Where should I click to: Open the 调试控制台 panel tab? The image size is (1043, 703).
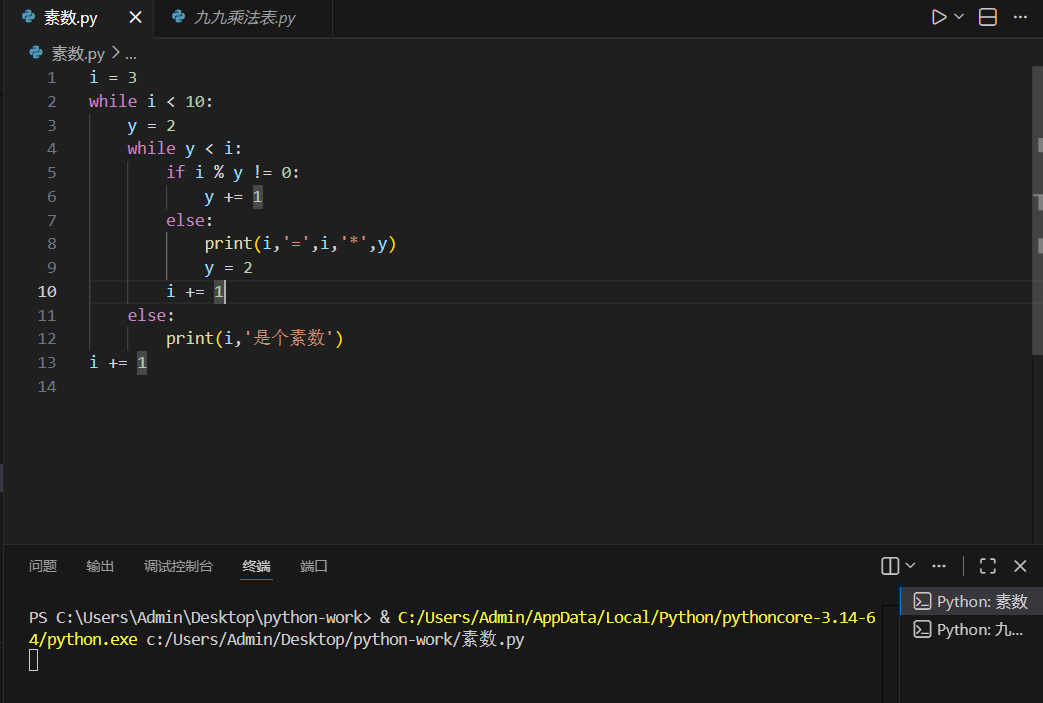[x=178, y=566]
